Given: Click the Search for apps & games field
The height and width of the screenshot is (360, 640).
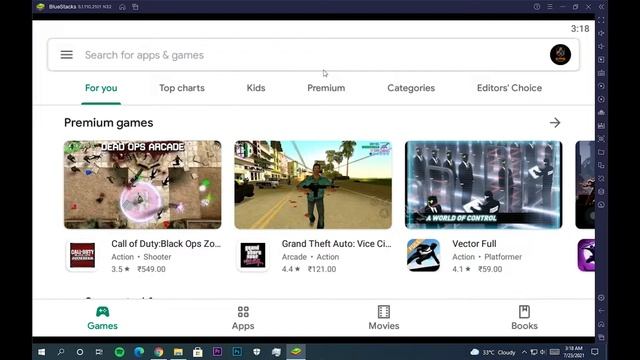Looking at the screenshot, I should (313, 55).
